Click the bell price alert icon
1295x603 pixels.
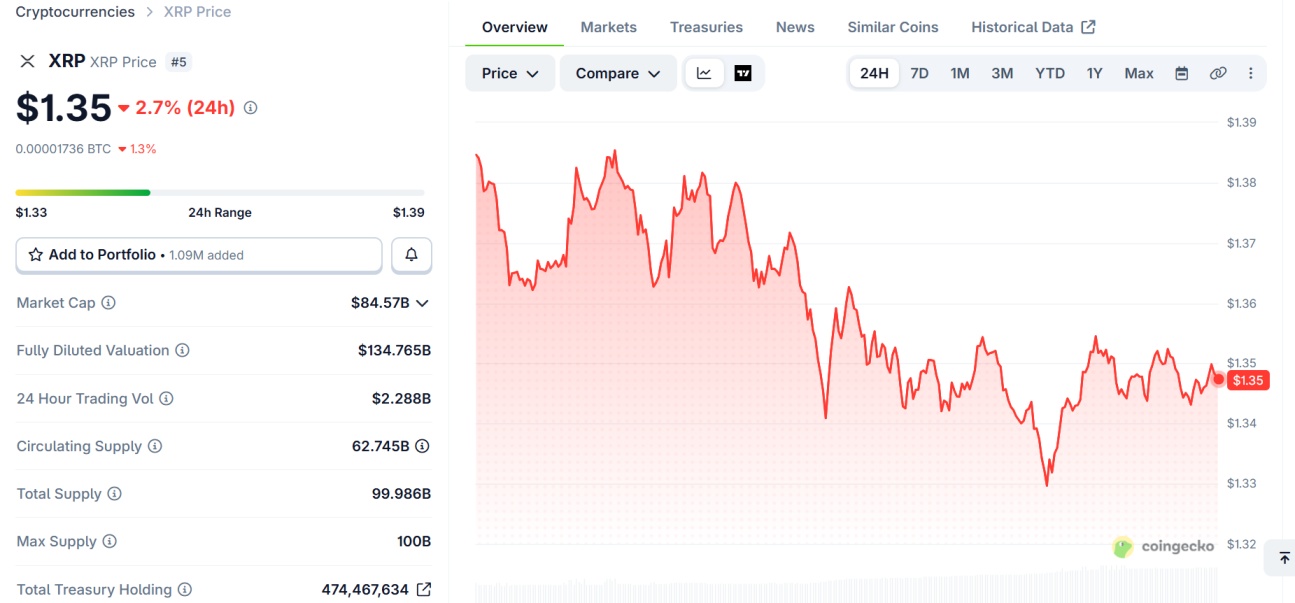click(x=411, y=255)
